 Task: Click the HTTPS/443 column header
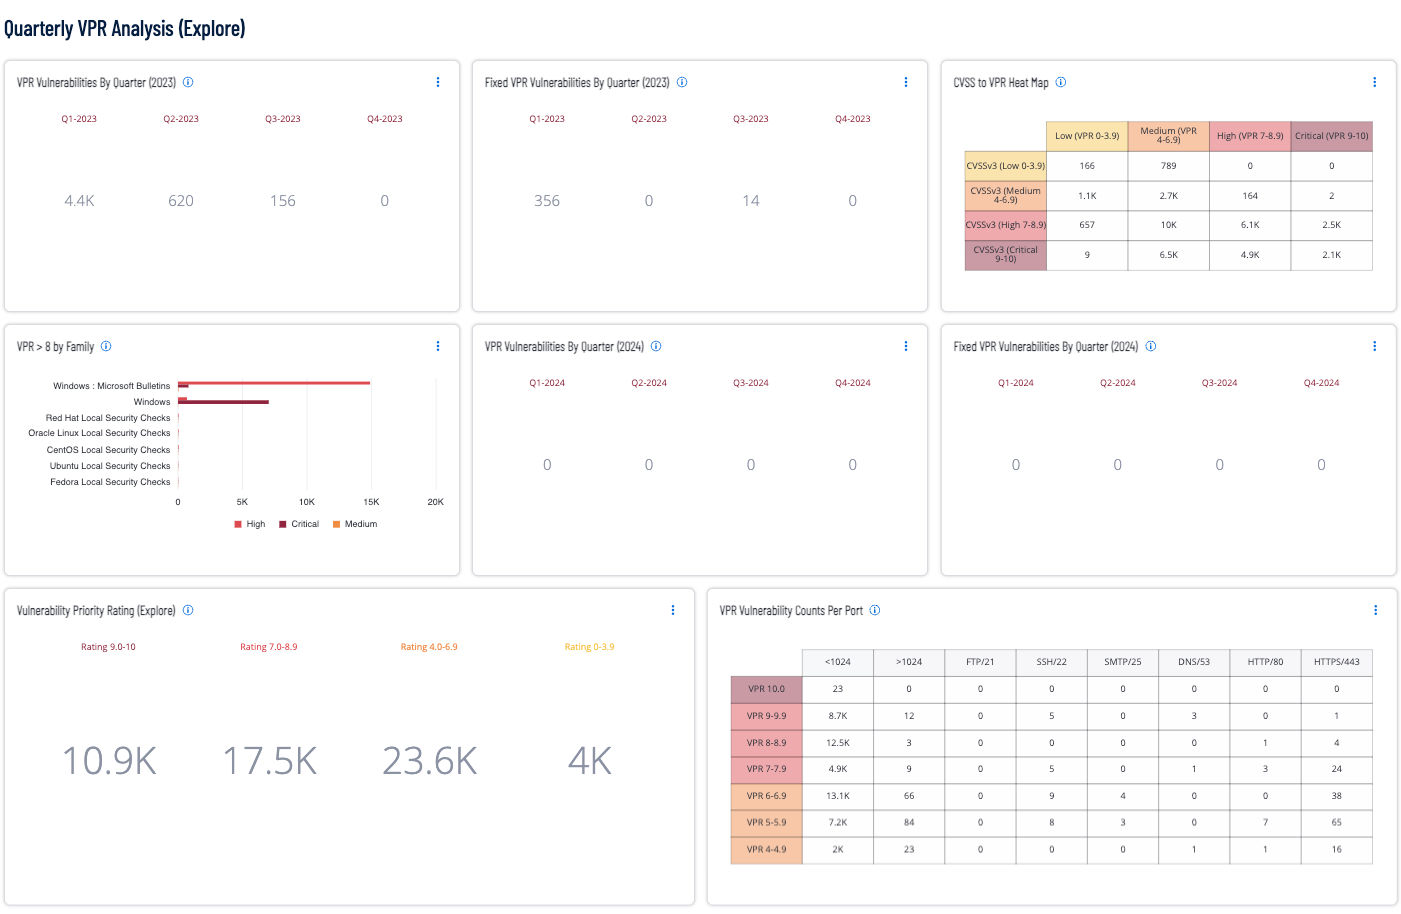pyautogui.click(x=1337, y=662)
